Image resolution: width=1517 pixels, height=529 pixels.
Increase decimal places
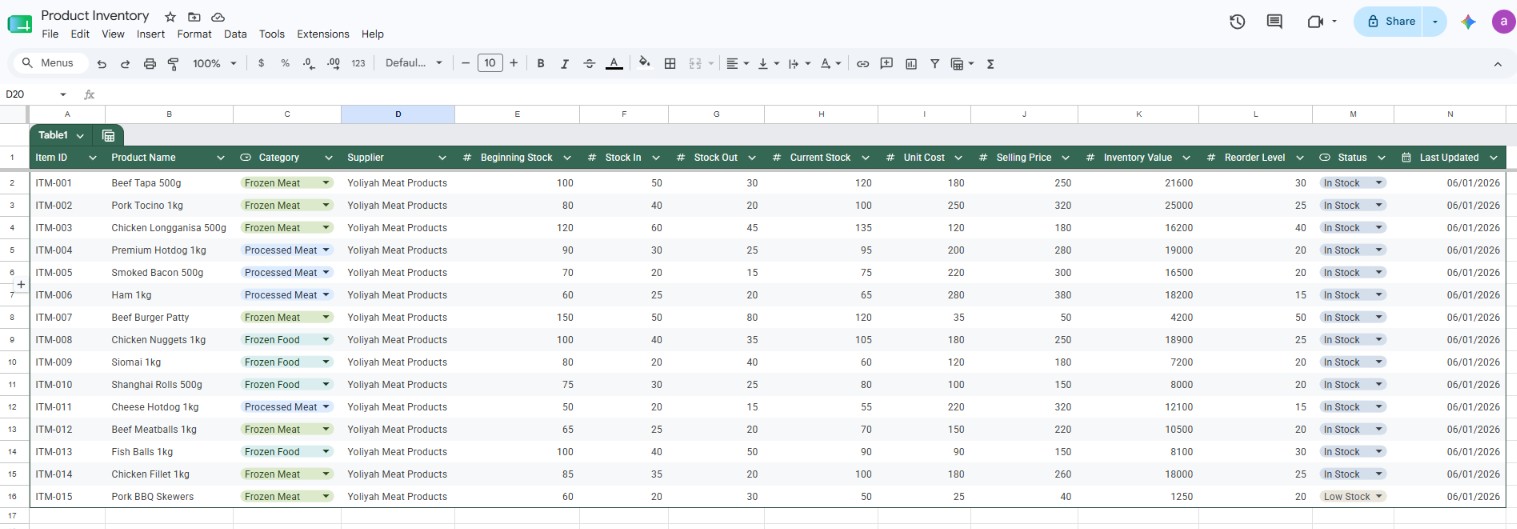point(334,63)
